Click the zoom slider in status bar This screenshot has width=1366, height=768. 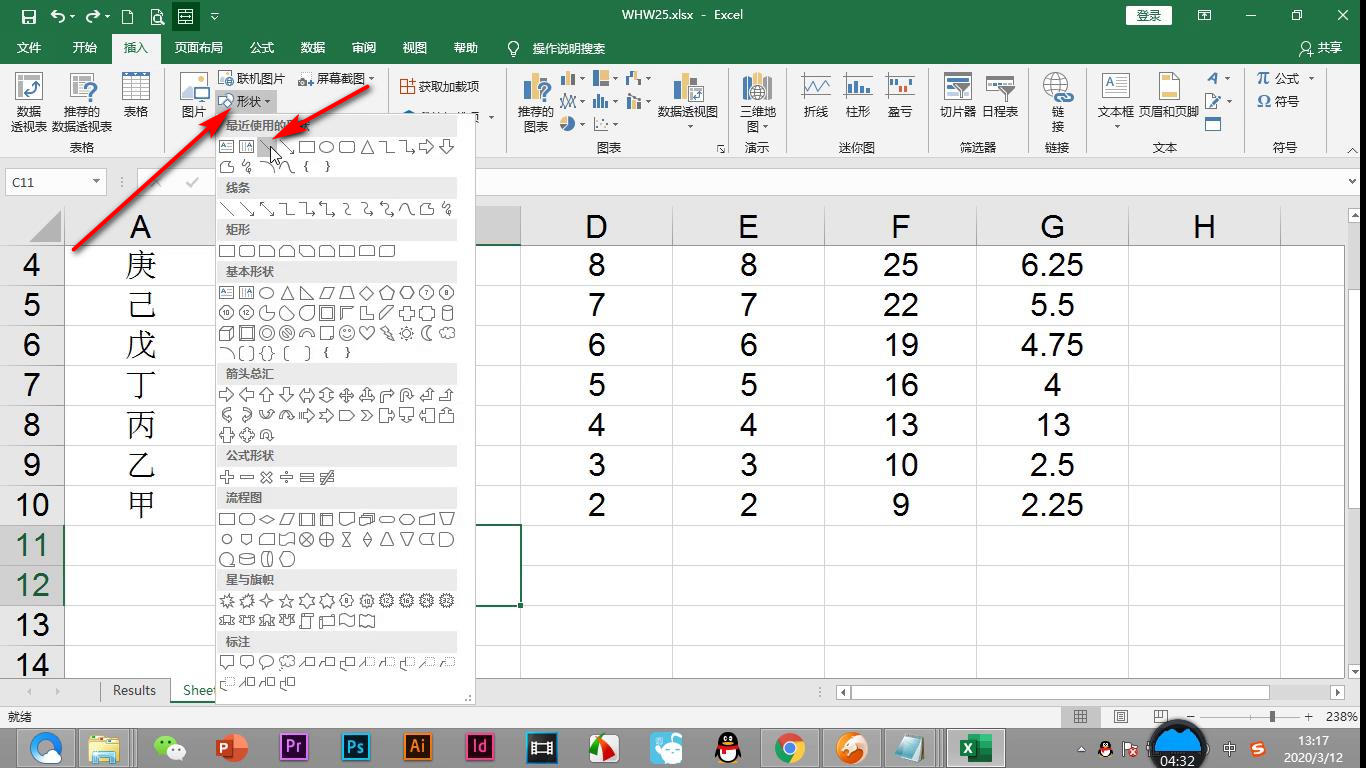pyautogui.click(x=1272, y=717)
